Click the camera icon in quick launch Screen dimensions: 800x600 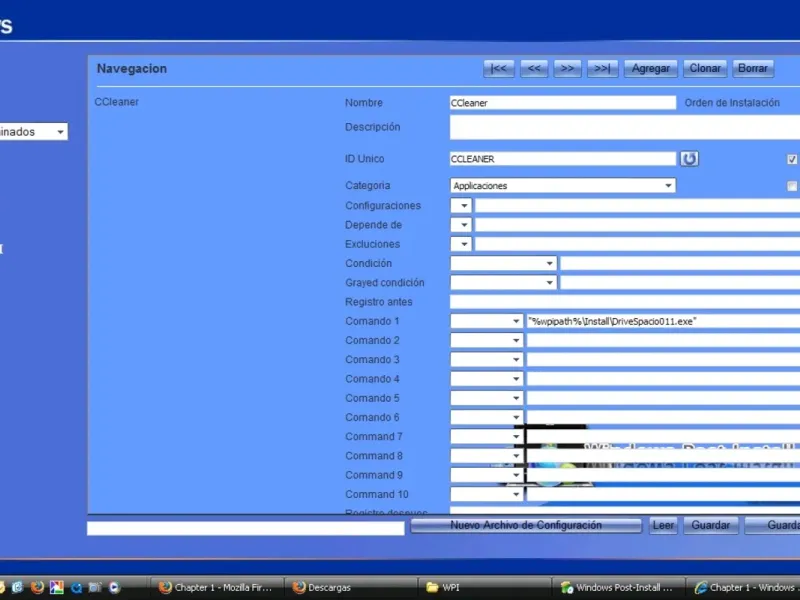(x=95, y=588)
